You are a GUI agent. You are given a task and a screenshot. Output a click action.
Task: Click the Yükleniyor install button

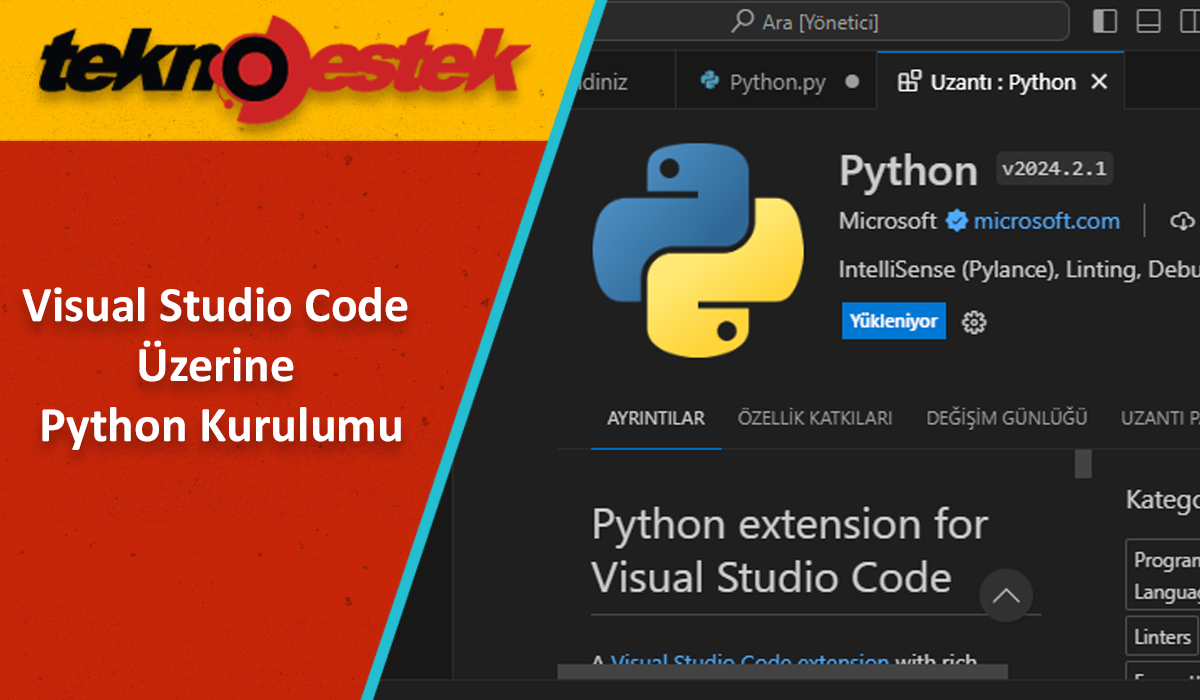[x=893, y=321]
